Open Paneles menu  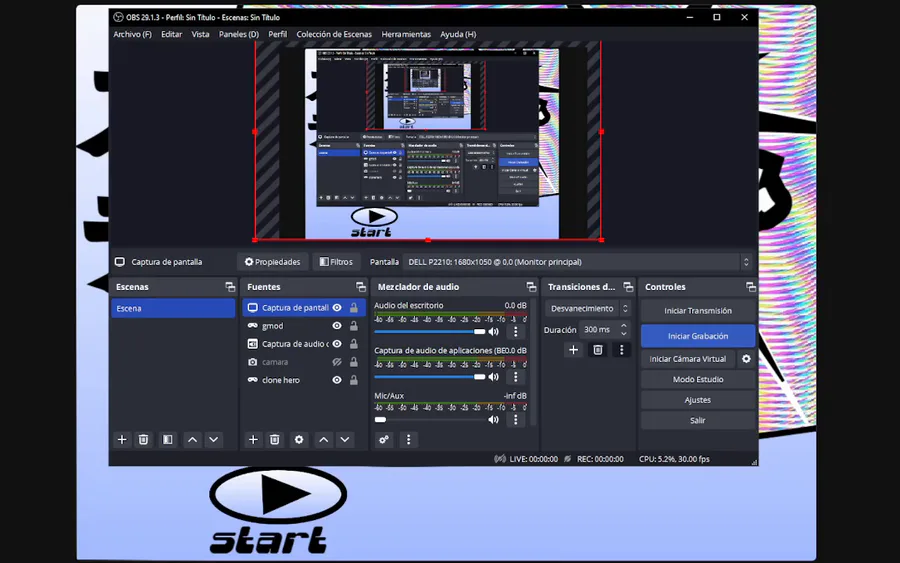[239, 34]
